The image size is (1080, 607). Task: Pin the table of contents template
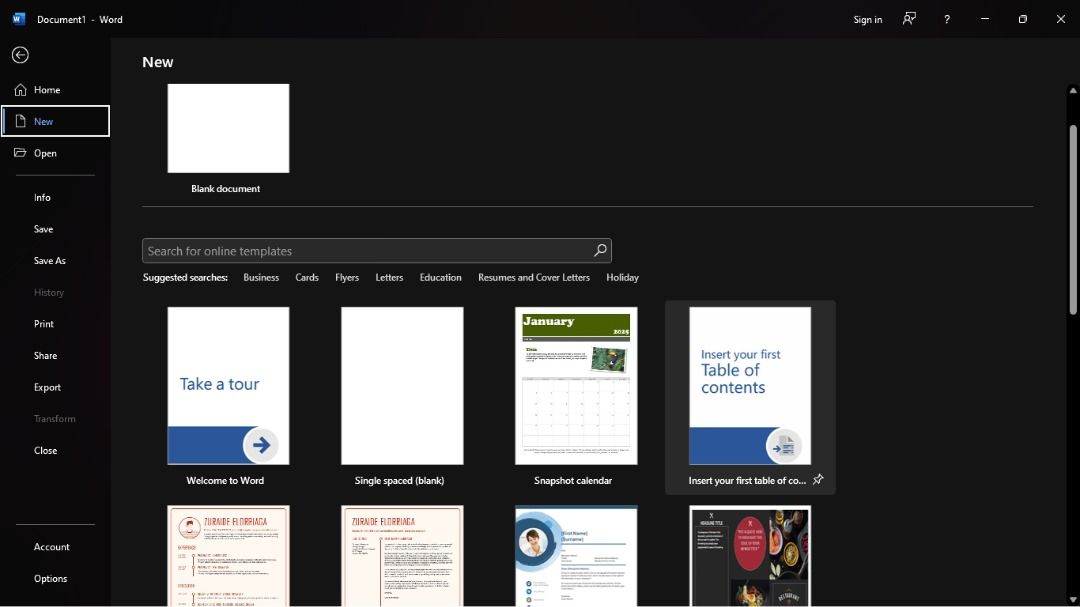click(818, 480)
